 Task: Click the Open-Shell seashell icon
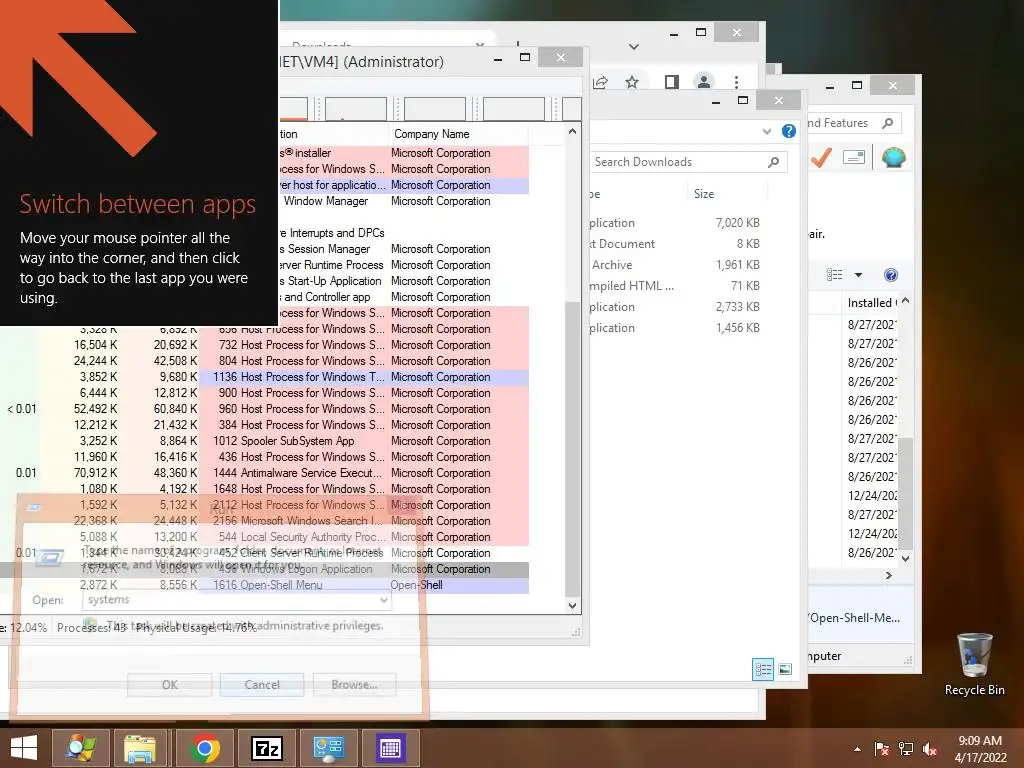coord(893,157)
